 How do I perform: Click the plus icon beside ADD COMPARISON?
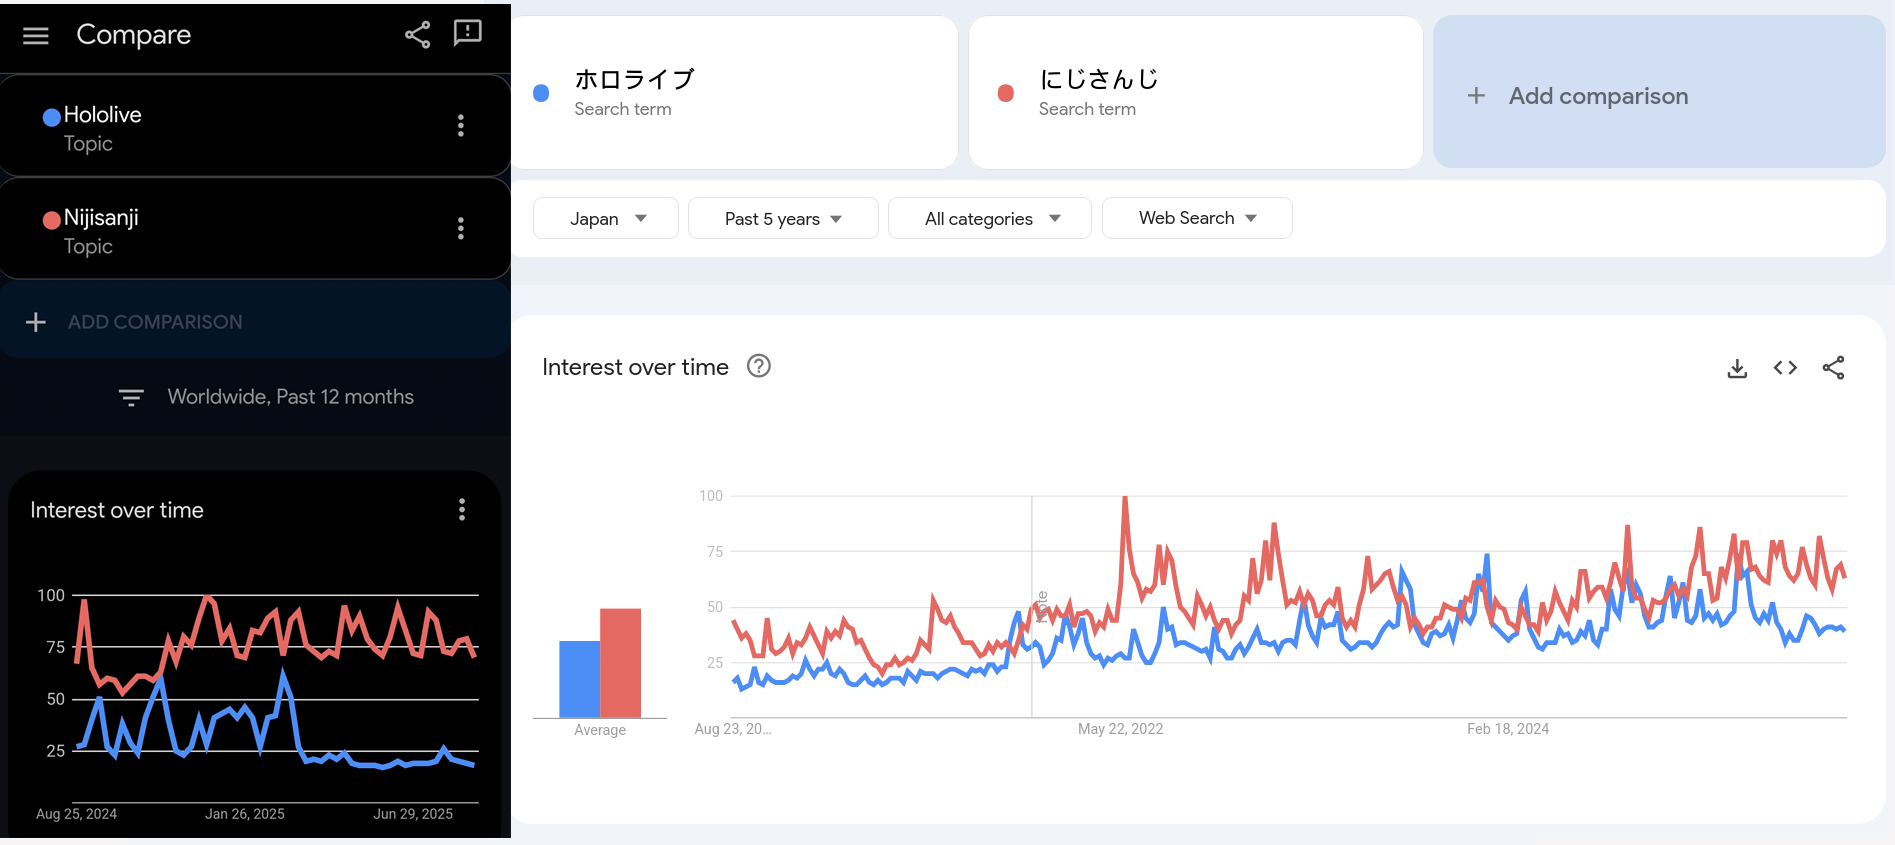point(36,322)
